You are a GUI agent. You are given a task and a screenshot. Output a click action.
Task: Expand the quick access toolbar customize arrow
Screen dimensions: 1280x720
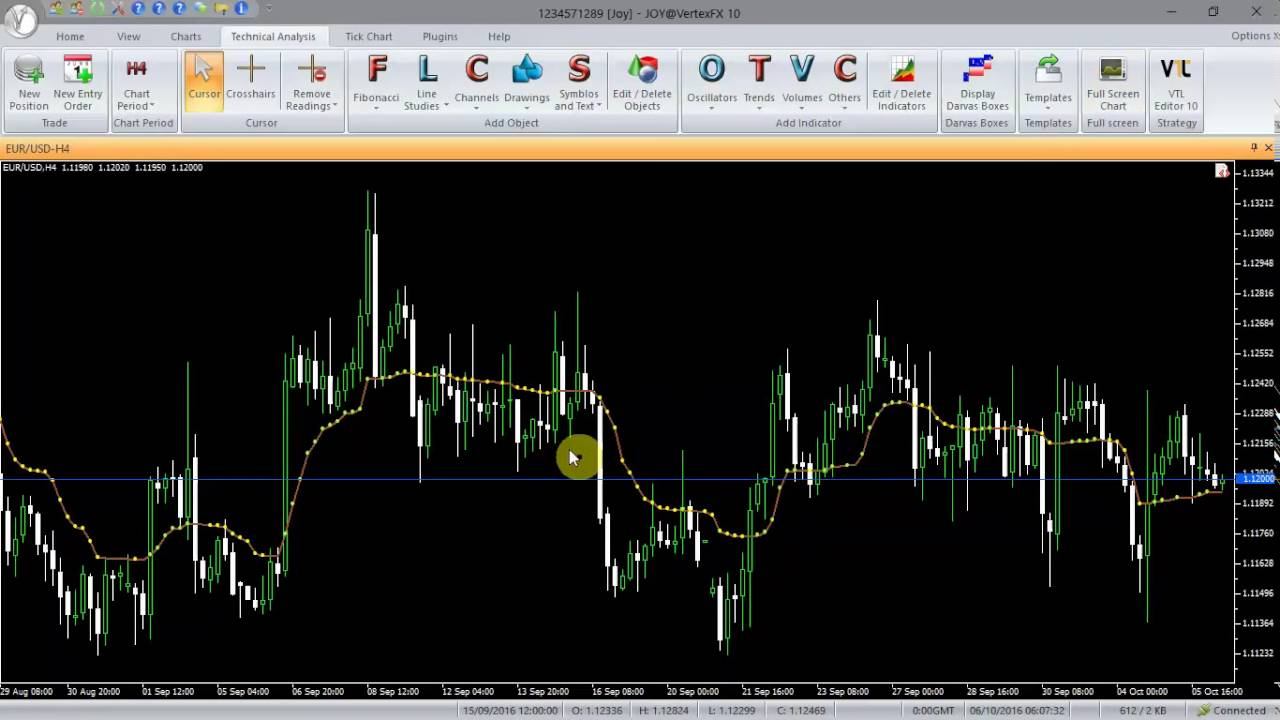coord(269,9)
